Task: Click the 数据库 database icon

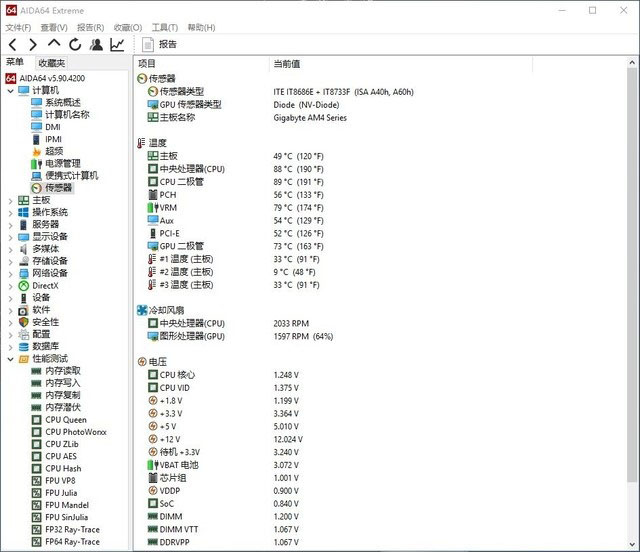Action: point(24,347)
